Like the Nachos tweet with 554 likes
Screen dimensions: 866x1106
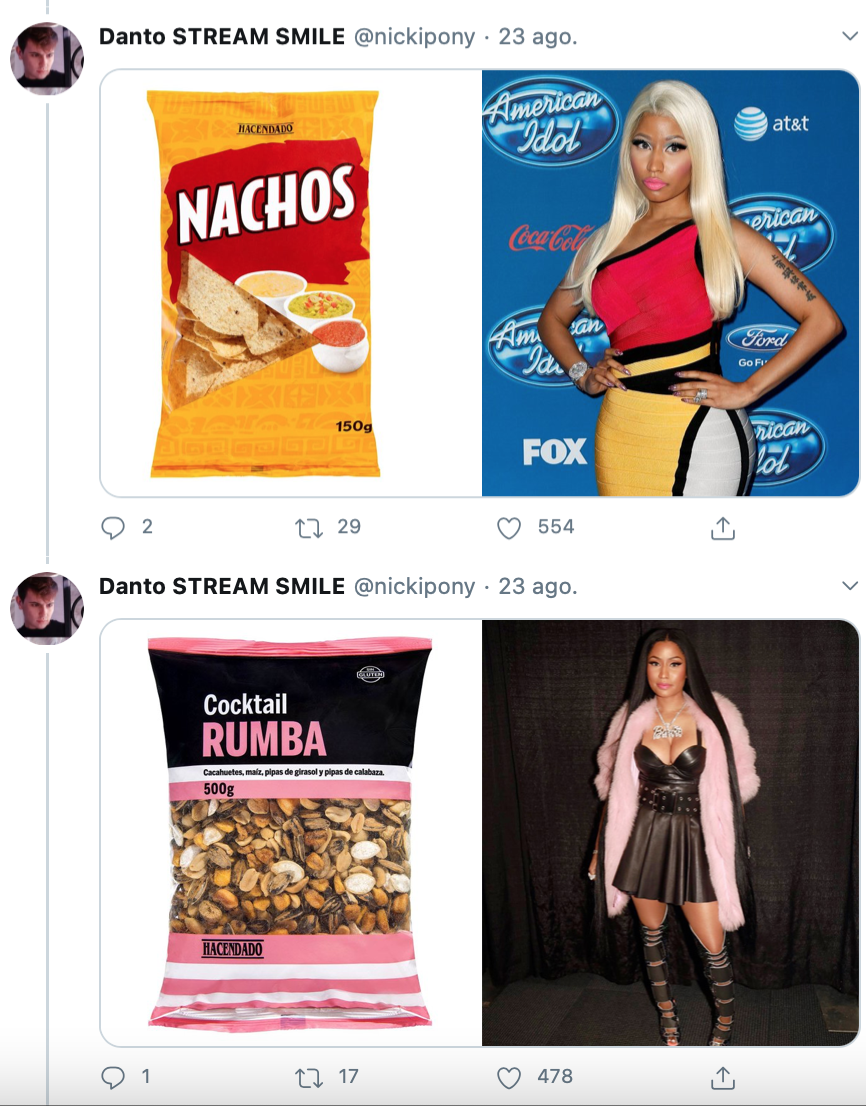(509, 527)
